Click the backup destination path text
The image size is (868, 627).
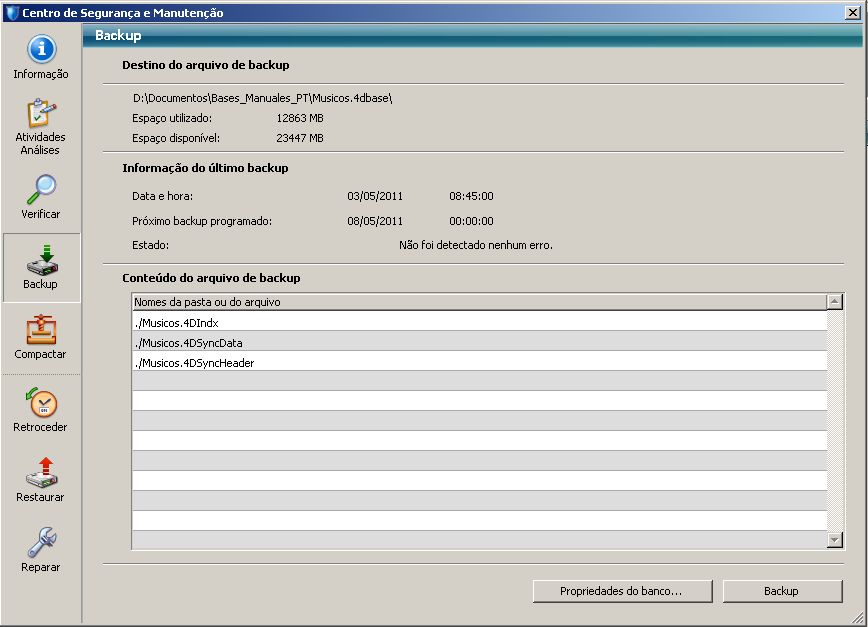[x=263, y=98]
